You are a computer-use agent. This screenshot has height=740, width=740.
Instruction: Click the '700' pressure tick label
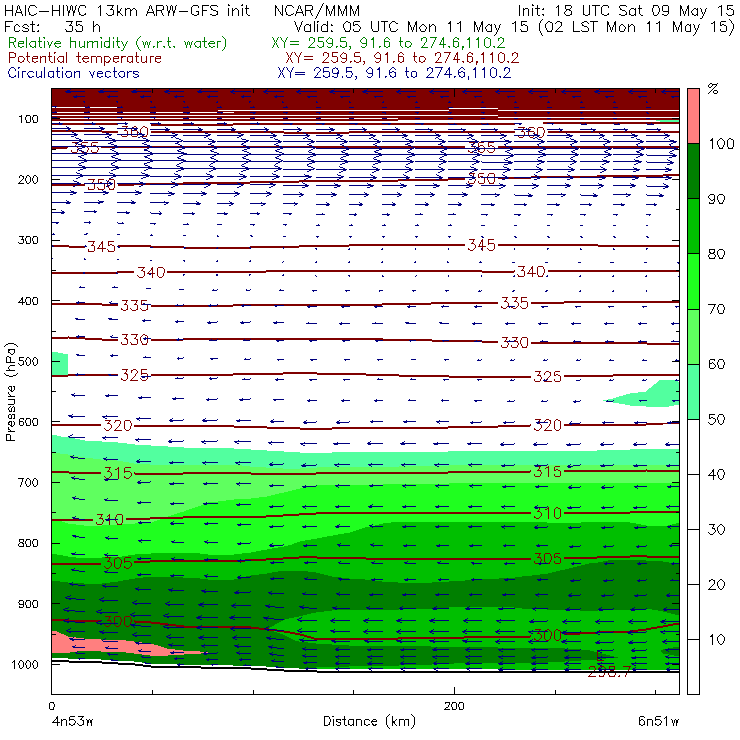click(x=28, y=483)
